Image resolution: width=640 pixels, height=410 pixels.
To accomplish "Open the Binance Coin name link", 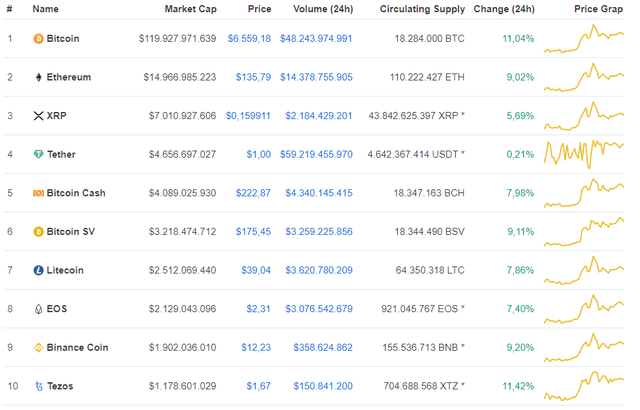I will [x=78, y=348].
